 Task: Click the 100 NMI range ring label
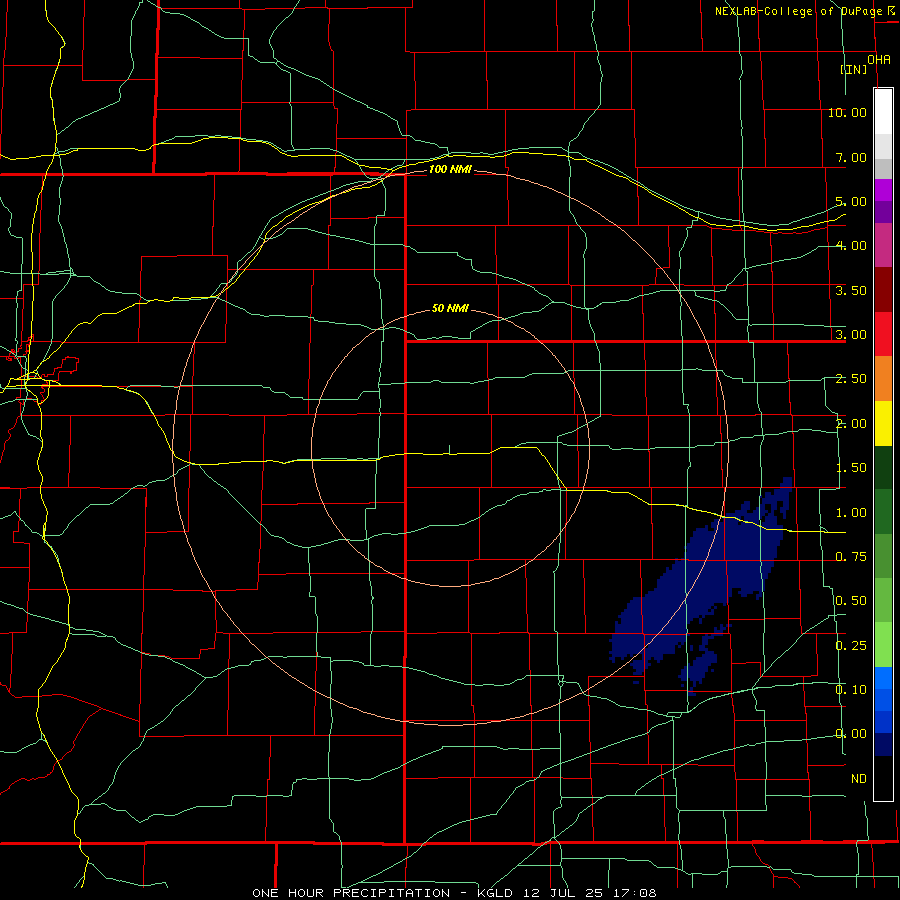[x=450, y=169]
